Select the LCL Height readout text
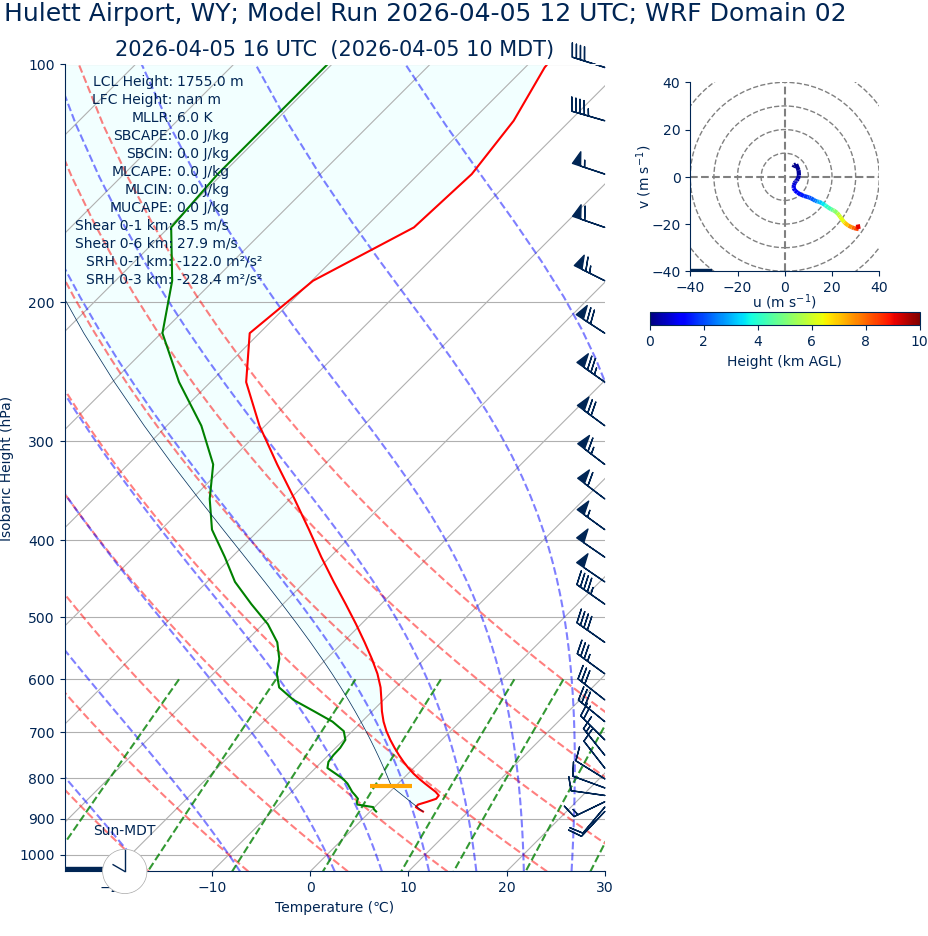 click(168, 82)
